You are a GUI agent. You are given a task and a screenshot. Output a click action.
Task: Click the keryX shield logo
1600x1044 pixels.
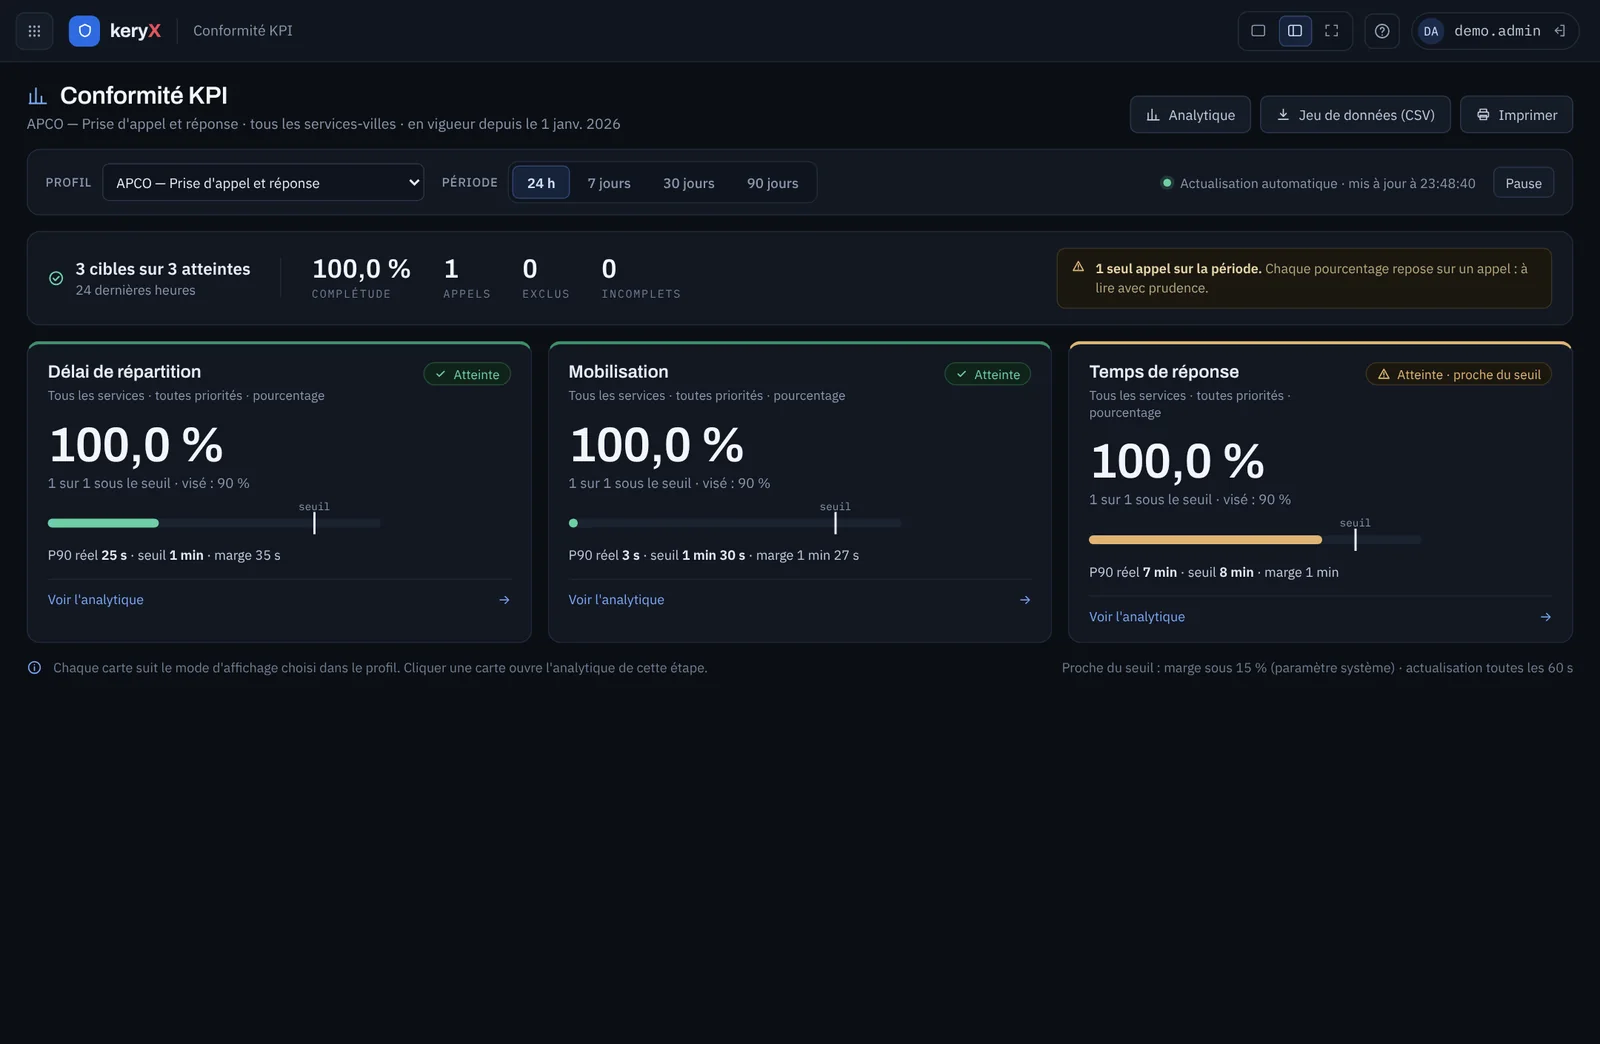(84, 31)
